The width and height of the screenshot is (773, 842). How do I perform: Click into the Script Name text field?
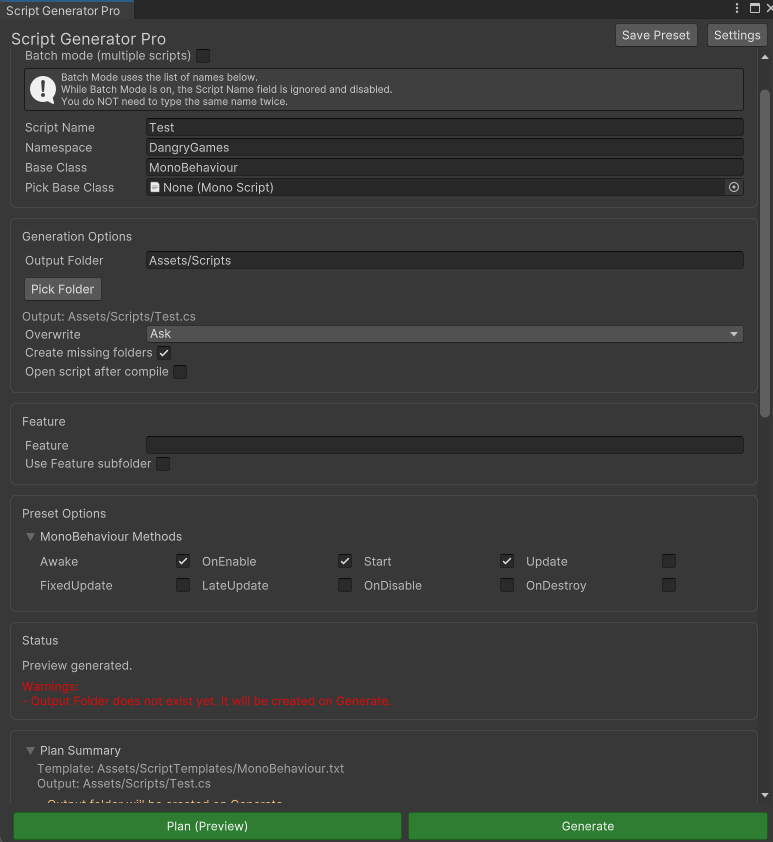tap(444, 127)
